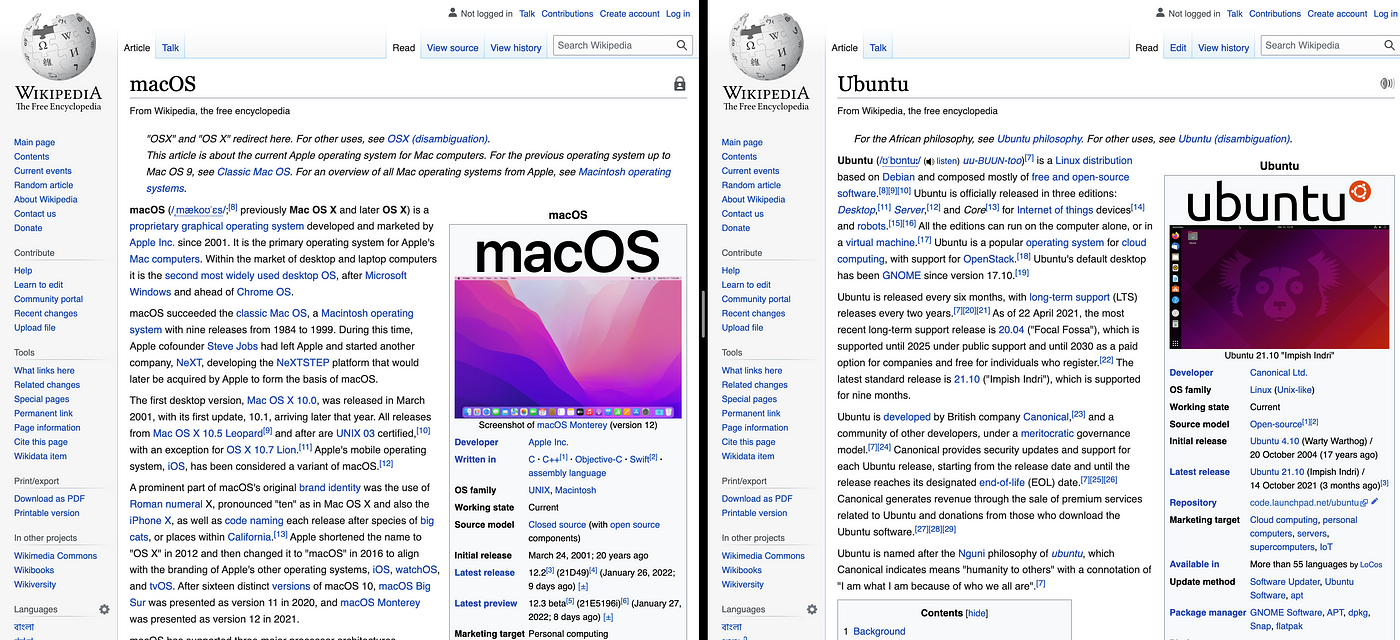Click 'Wikimedia Commons' in macOS window sidebar
The width and height of the screenshot is (1400, 640).
coord(56,556)
